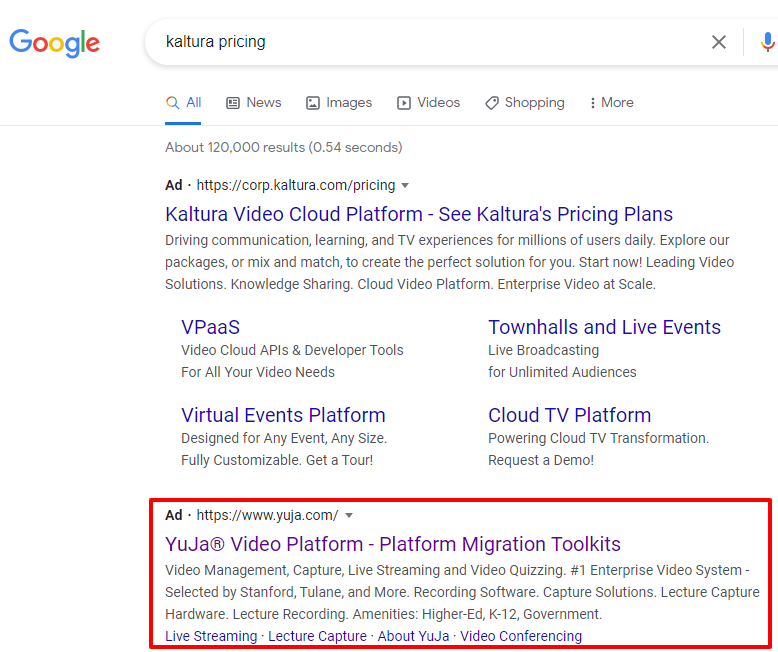The image size is (778, 652).
Task: Click the 'Request a Demo!' text
Action: [541, 460]
